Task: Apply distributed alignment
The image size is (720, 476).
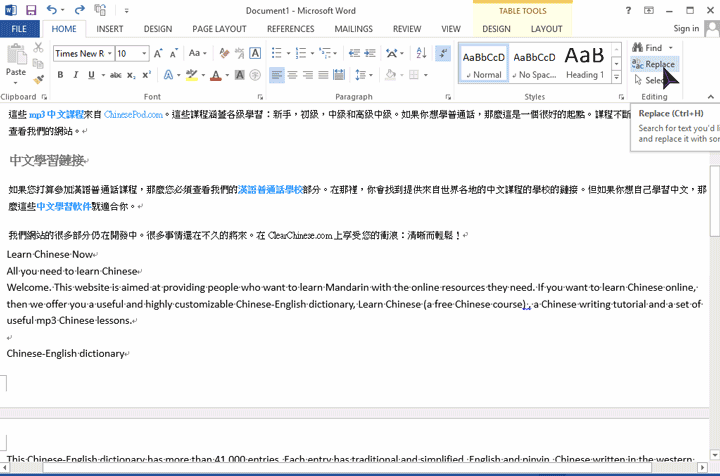Action: click(339, 75)
